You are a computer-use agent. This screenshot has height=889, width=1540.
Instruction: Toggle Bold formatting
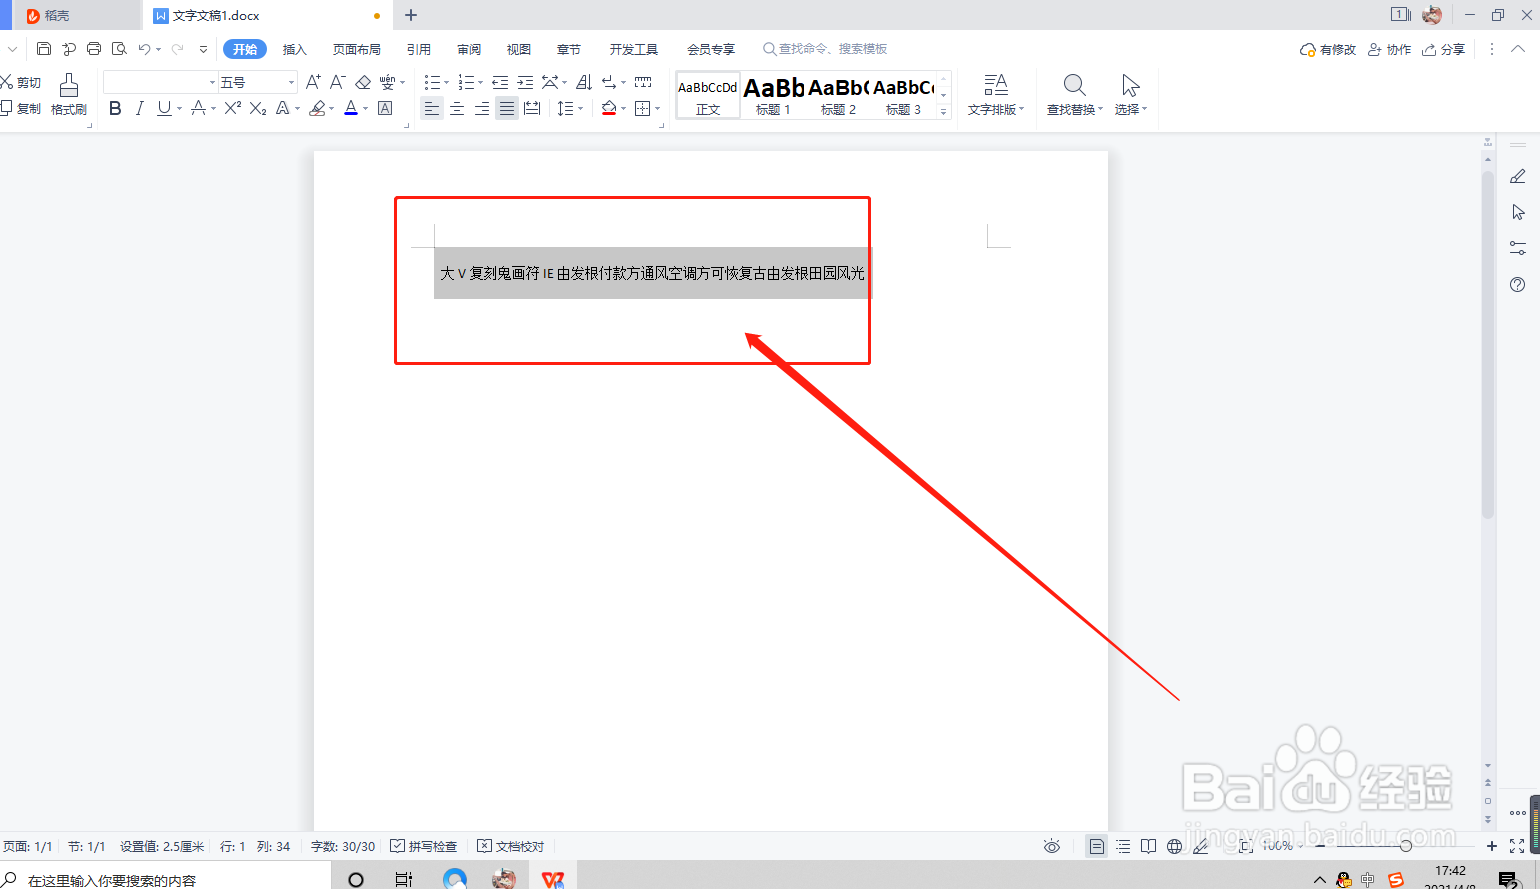[x=115, y=108]
